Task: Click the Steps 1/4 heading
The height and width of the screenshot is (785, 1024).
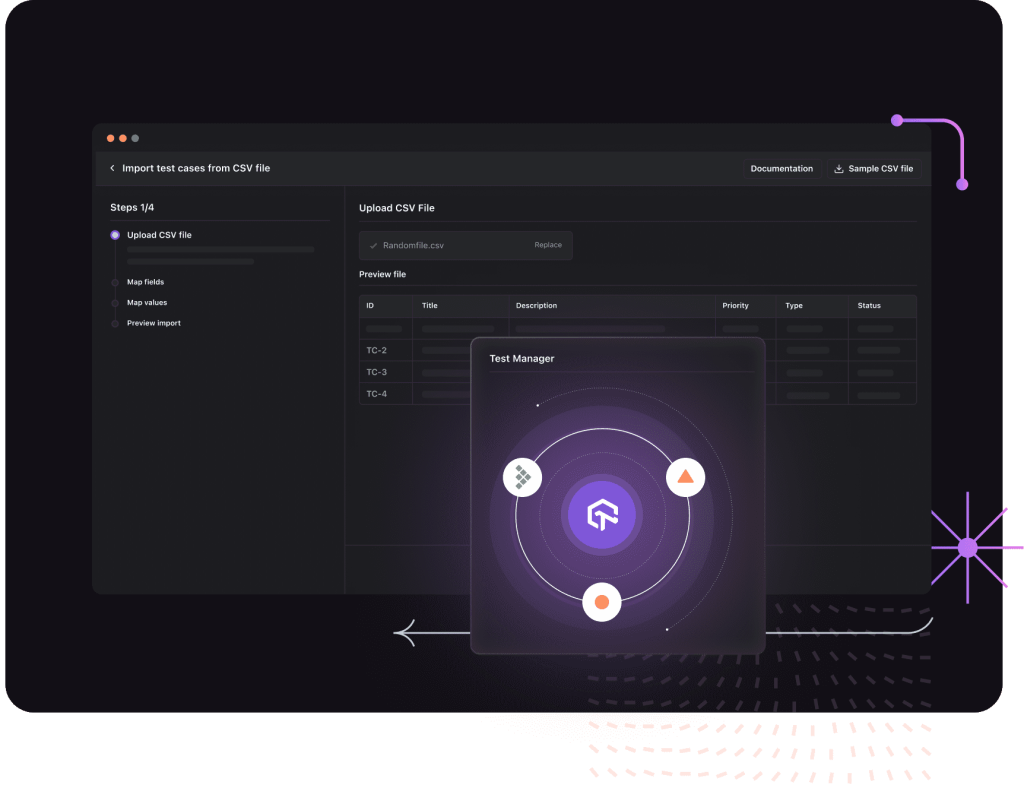Action: 132,208
